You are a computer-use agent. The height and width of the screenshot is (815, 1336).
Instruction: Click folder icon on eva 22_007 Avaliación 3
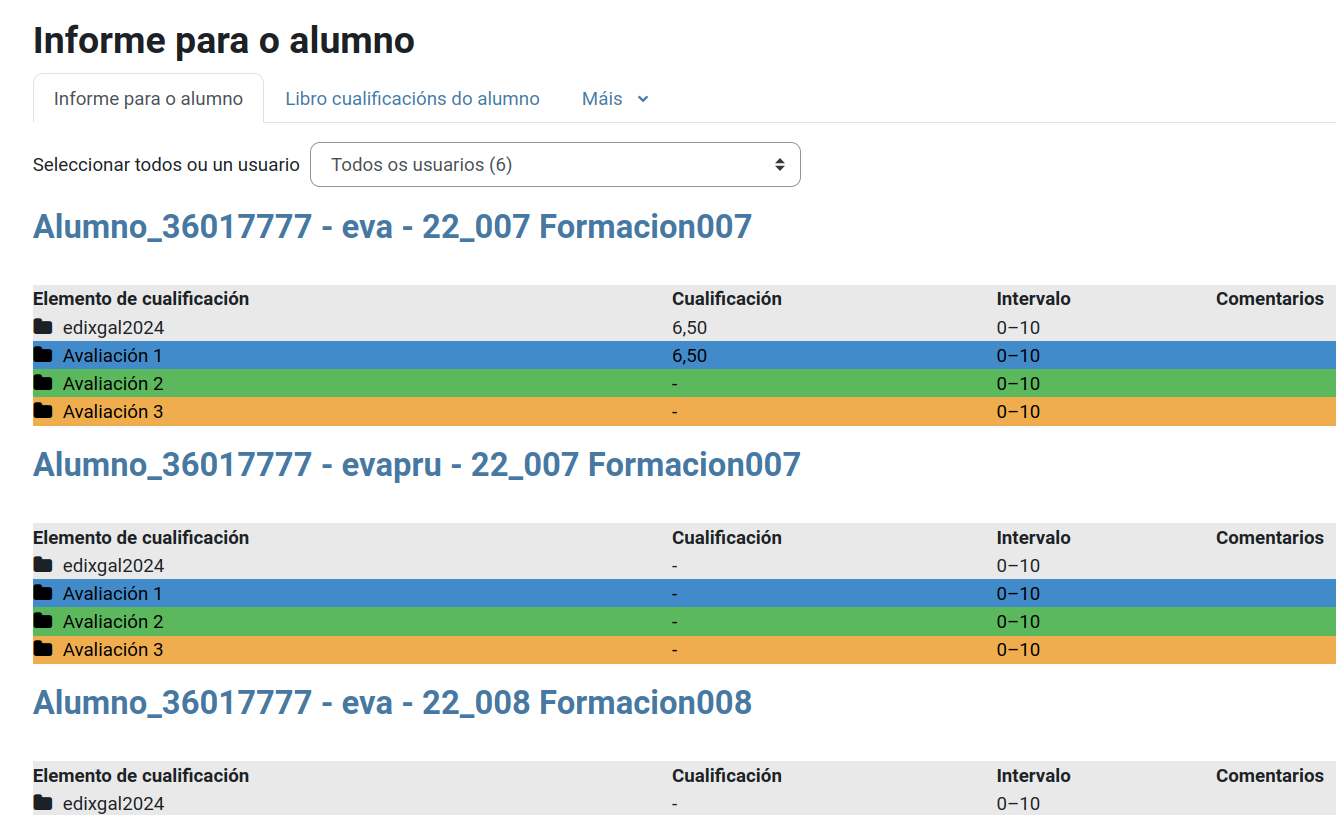43,411
